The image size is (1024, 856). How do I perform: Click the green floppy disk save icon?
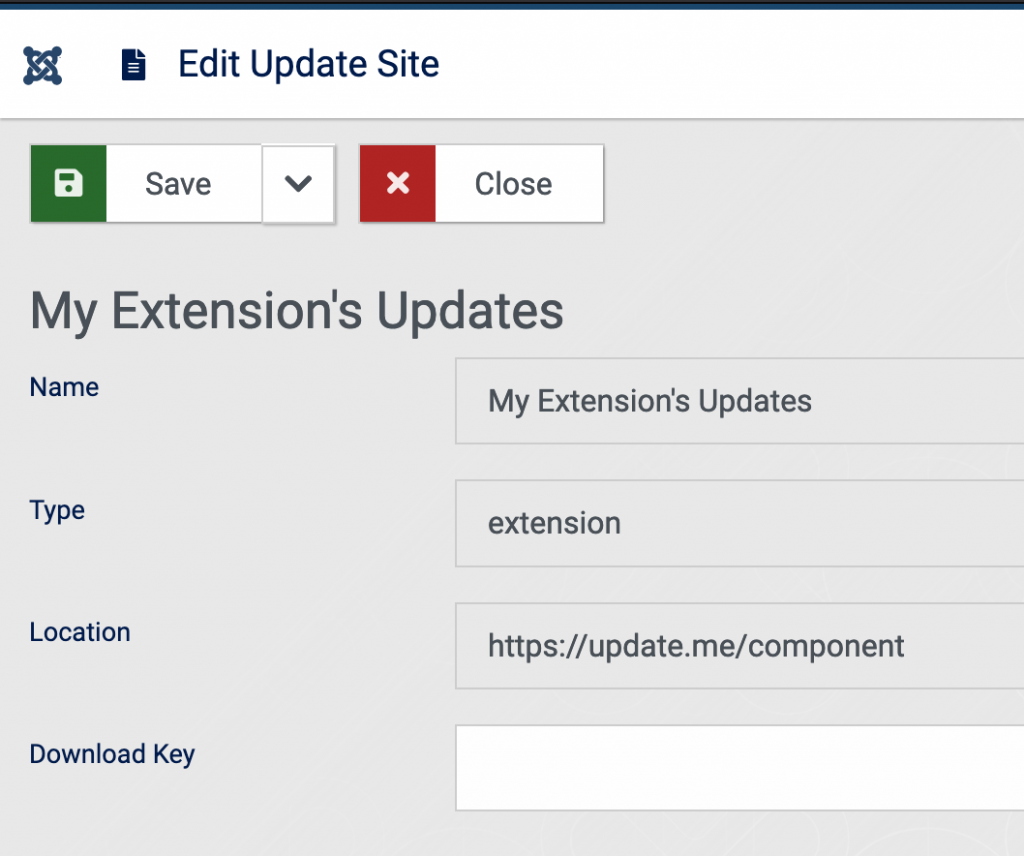[x=69, y=183]
